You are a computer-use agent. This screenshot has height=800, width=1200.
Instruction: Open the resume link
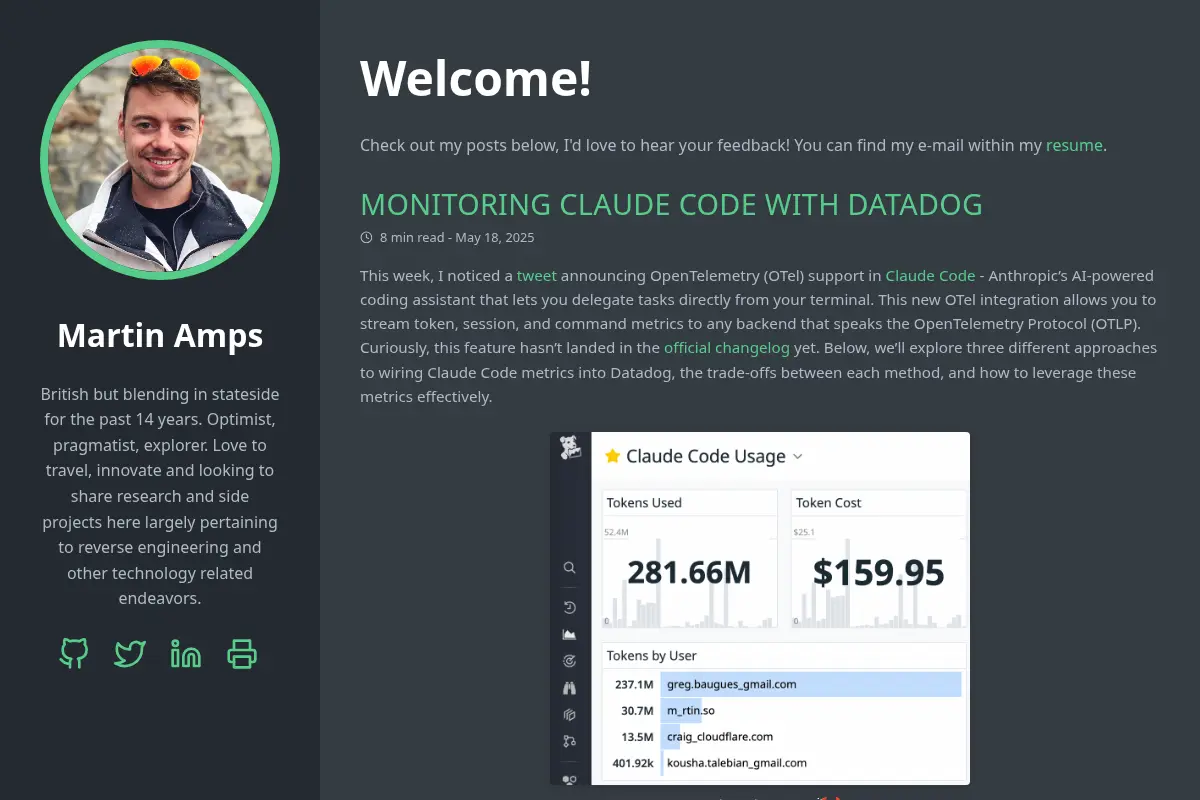(1074, 145)
